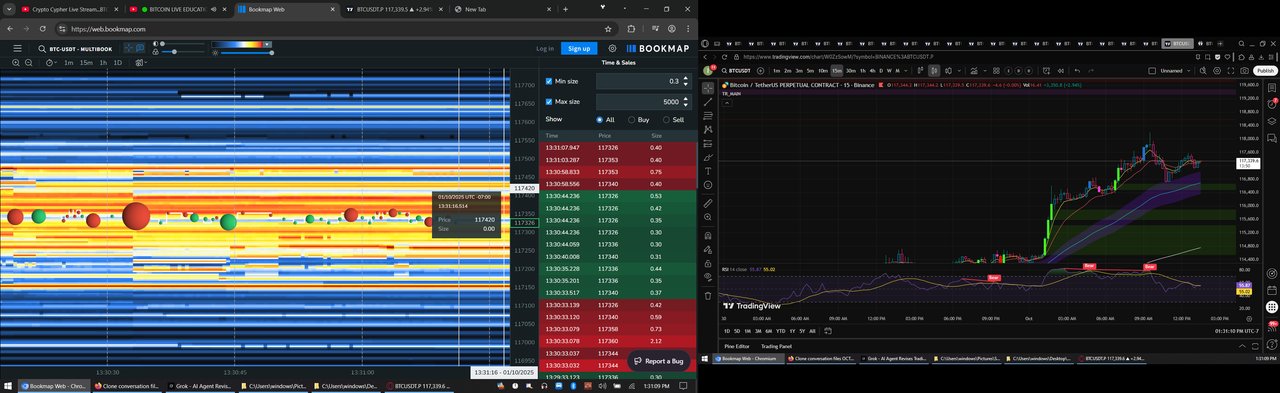
Task: Open the Unnamed layout dropdown
Action: (1188, 71)
